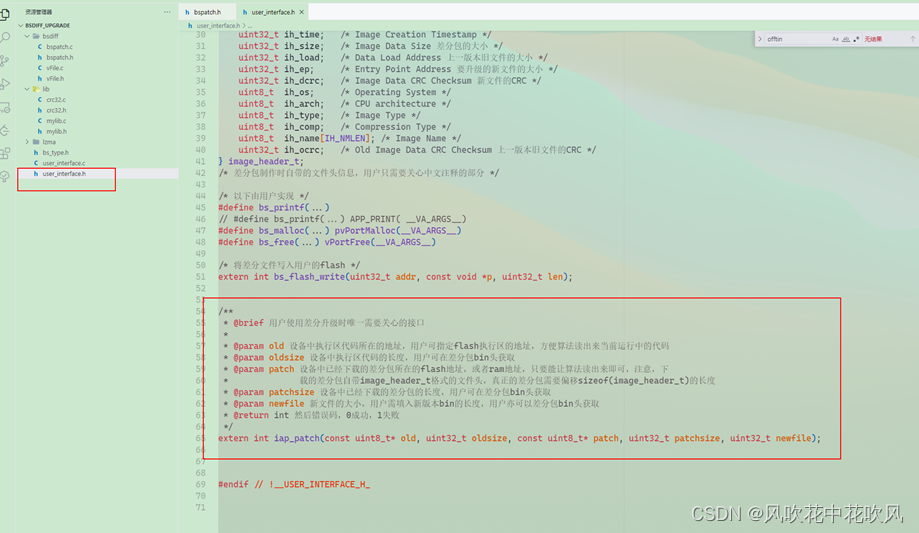Toggle Match Whole Word in find widget
919x533 pixels.
click(x=846, y=39)
